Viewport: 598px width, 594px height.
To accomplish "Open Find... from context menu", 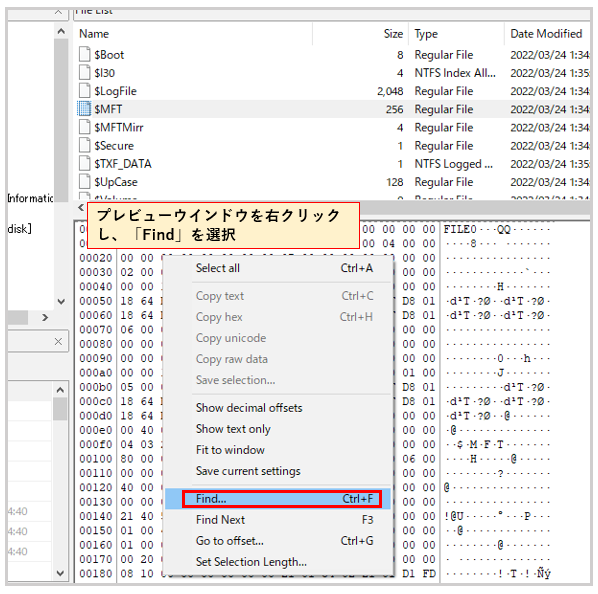I will coord(278,499).
